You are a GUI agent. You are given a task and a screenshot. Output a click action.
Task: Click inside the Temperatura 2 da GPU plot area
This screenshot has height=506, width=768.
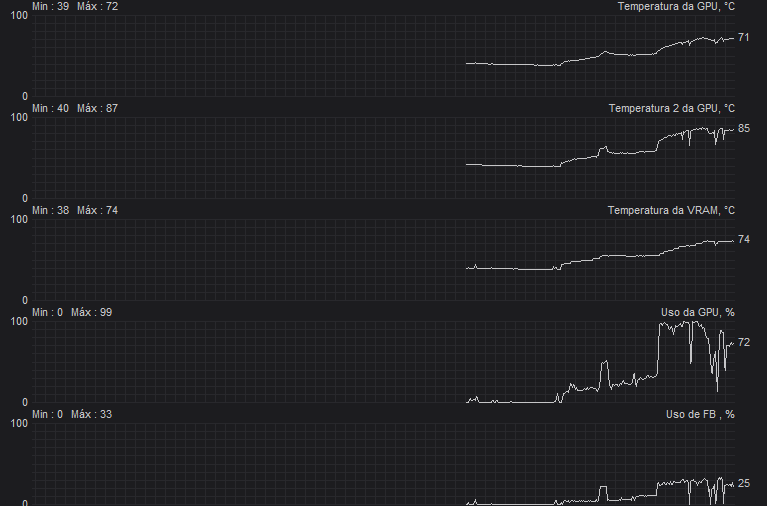tap(384, 158)
